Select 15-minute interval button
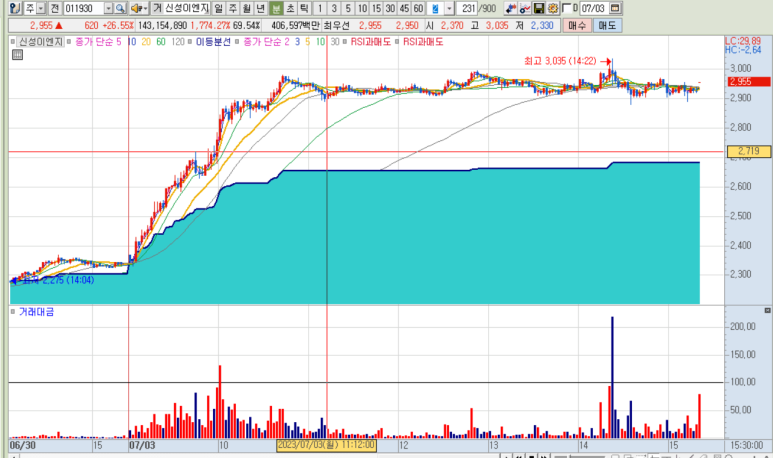This screenshot has width=773, height=458. [x=376, y=8]
